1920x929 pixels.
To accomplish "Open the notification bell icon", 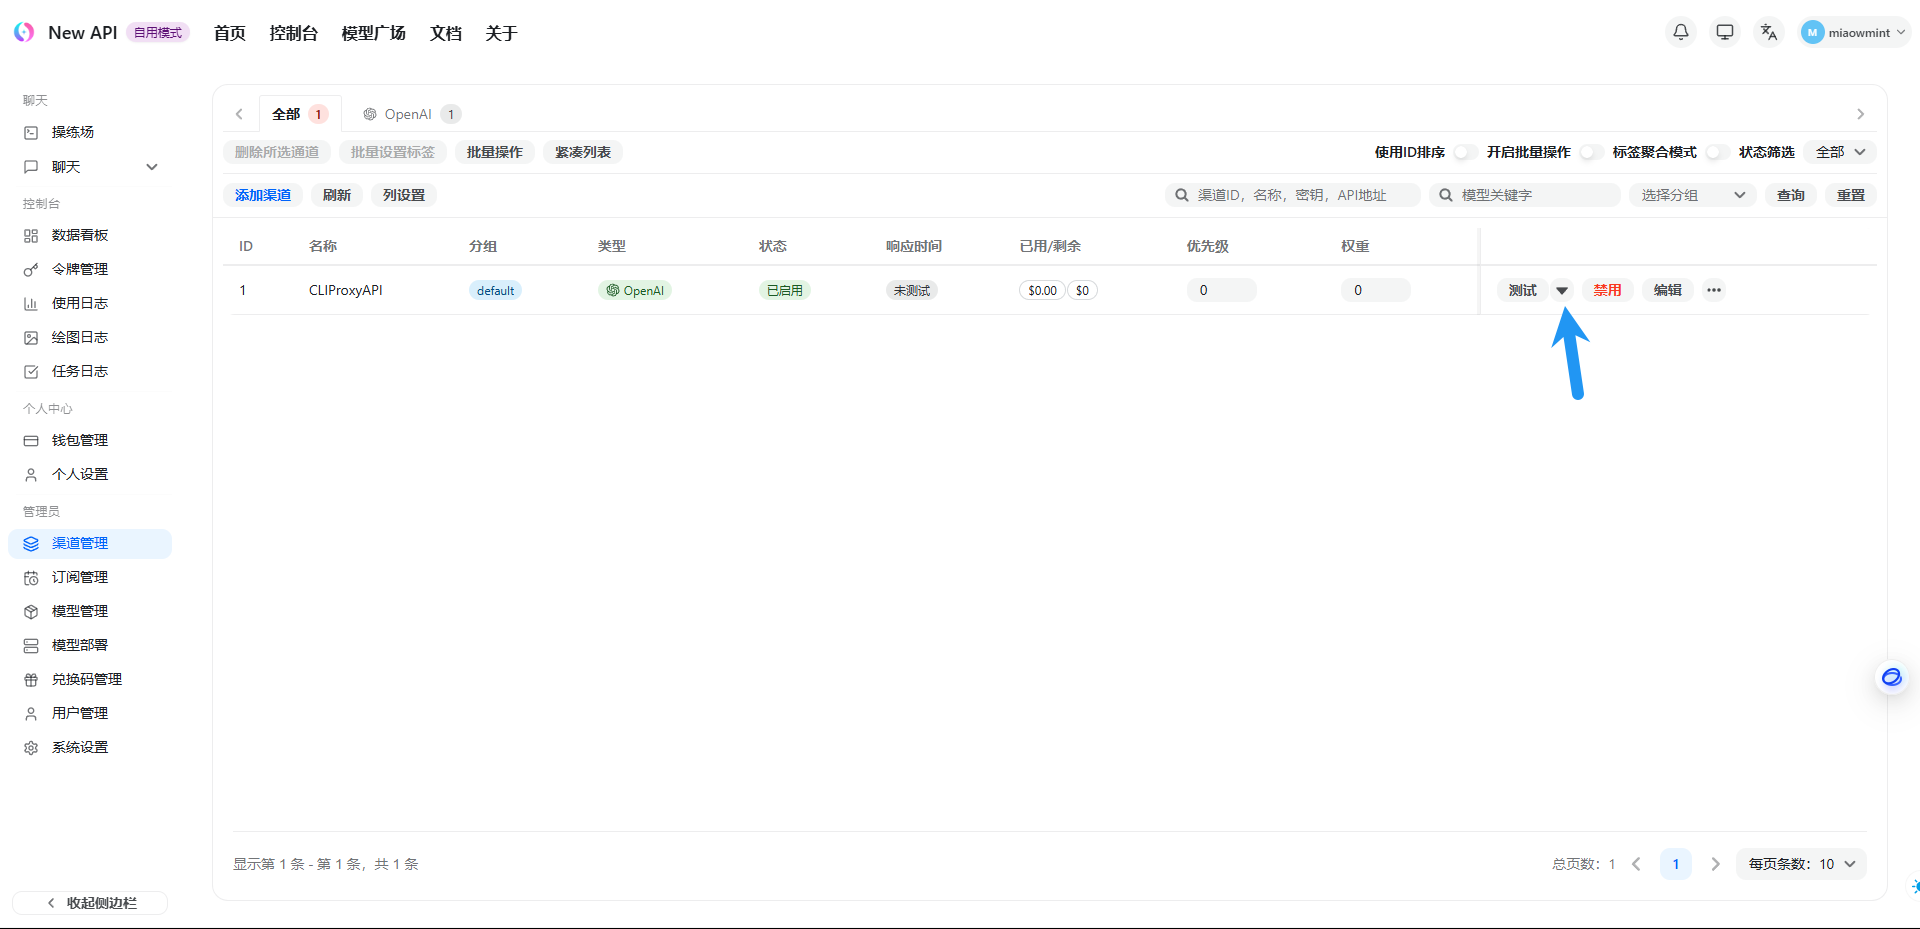I will point(1681,32).
